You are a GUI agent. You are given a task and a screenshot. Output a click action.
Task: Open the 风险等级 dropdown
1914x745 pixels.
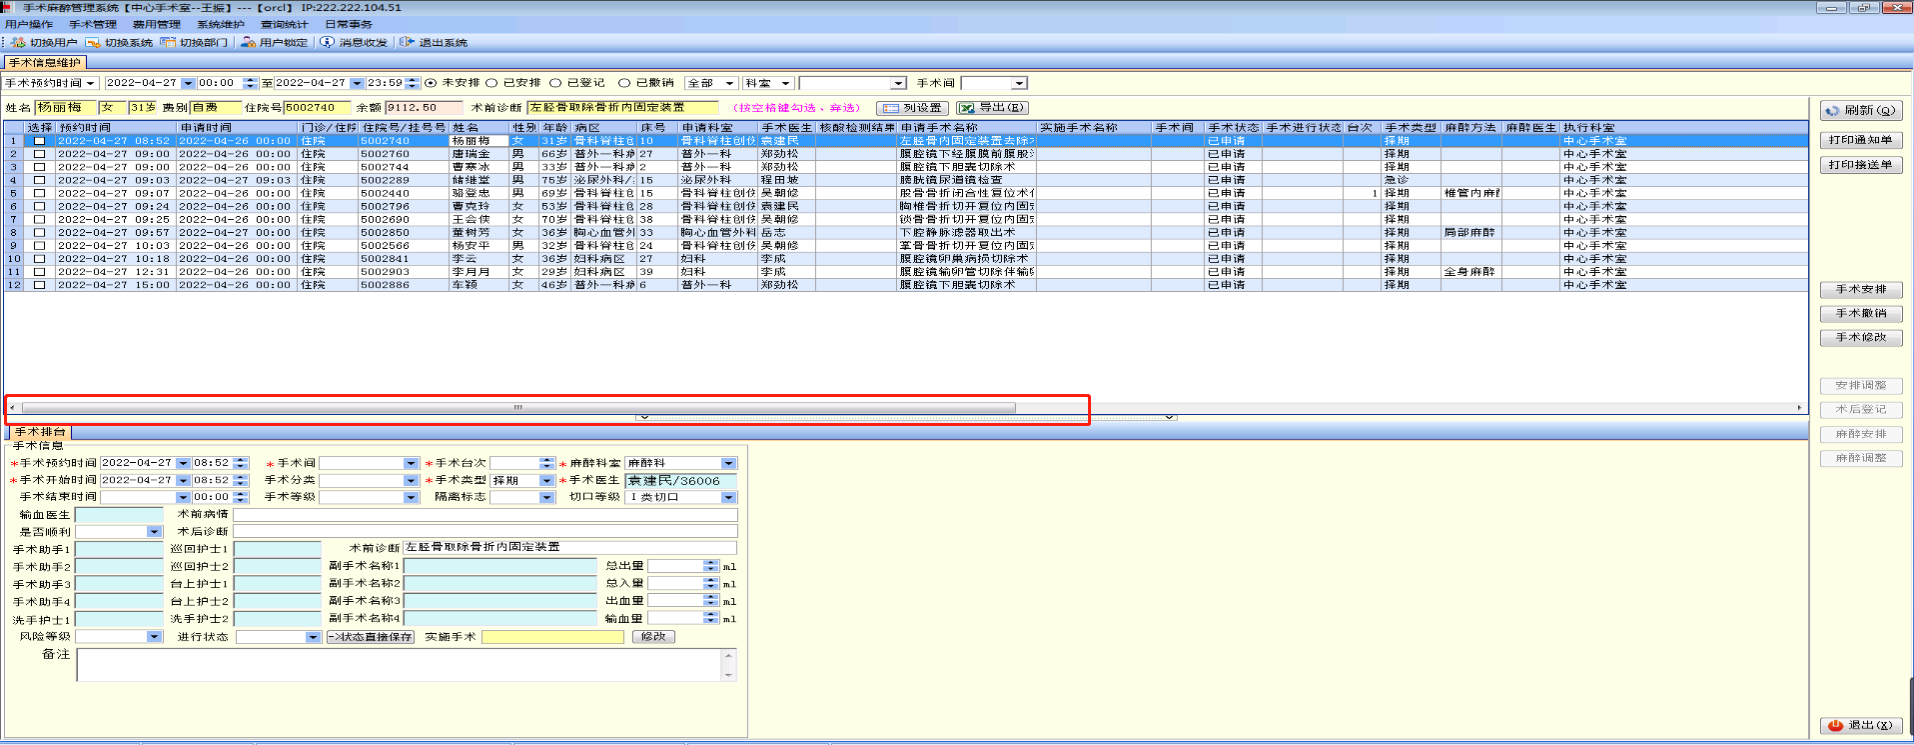(154, 637)
